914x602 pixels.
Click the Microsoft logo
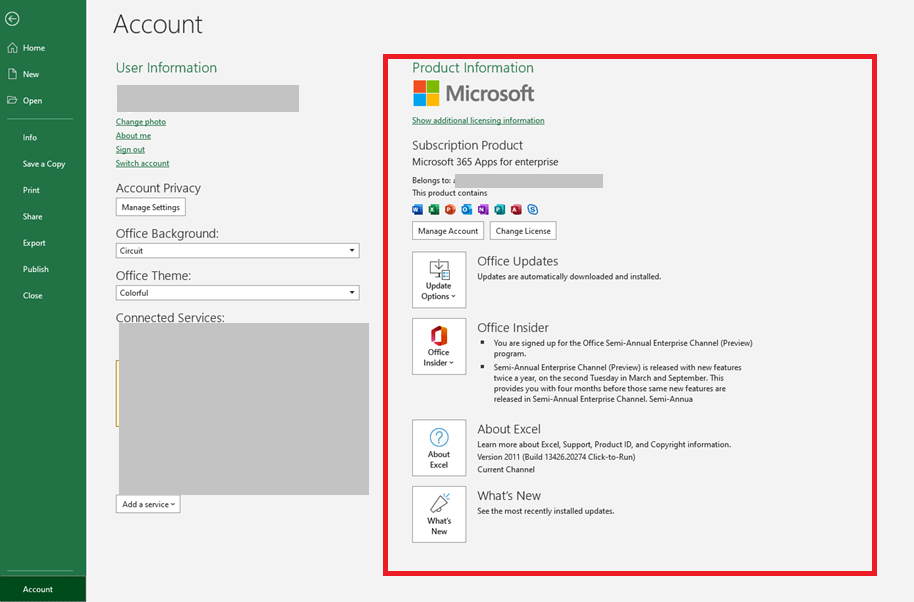pyautogui.click(x=473, y=93)
